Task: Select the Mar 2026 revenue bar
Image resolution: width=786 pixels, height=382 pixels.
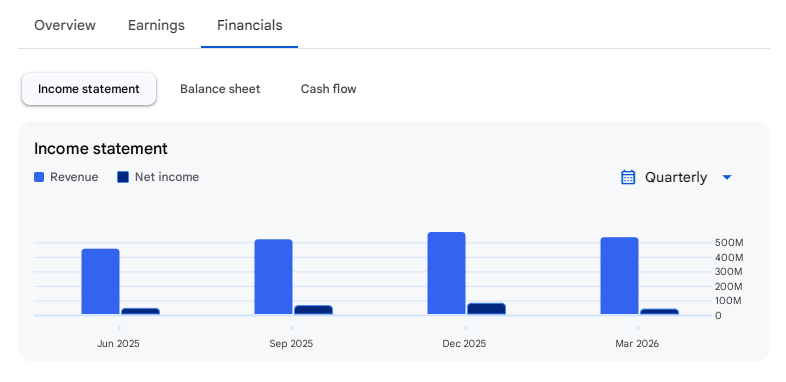Action: [x=620, y=276]
